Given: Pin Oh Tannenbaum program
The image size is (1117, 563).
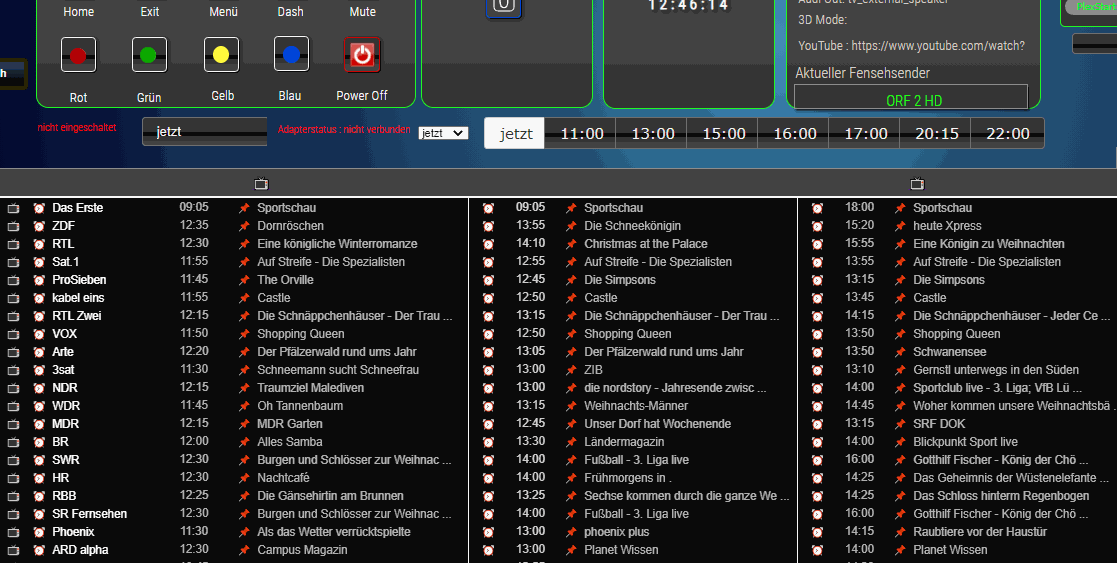Looking at the screenshot, I should click(x=244, y=406).
